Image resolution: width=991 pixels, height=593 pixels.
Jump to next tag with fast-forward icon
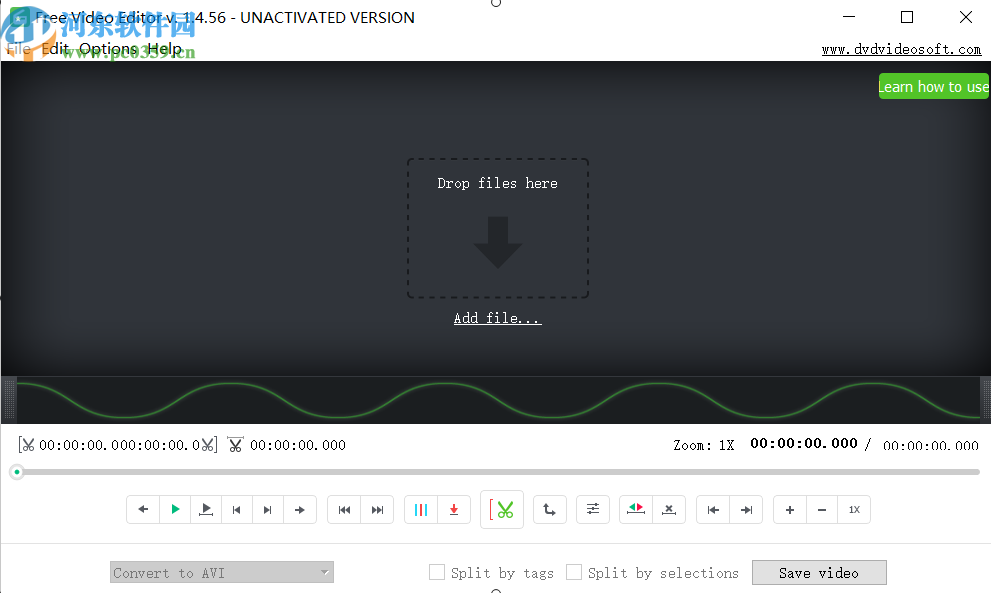pyautogui.click(x=377, y=510)
